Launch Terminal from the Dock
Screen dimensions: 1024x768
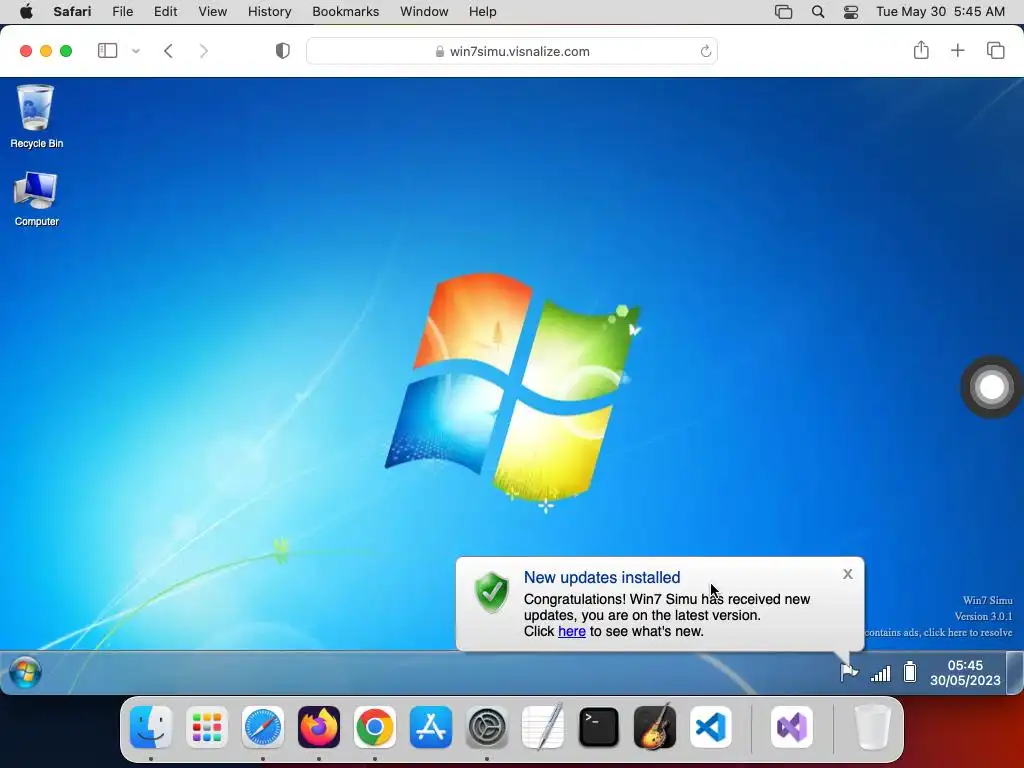coord(599,727)
